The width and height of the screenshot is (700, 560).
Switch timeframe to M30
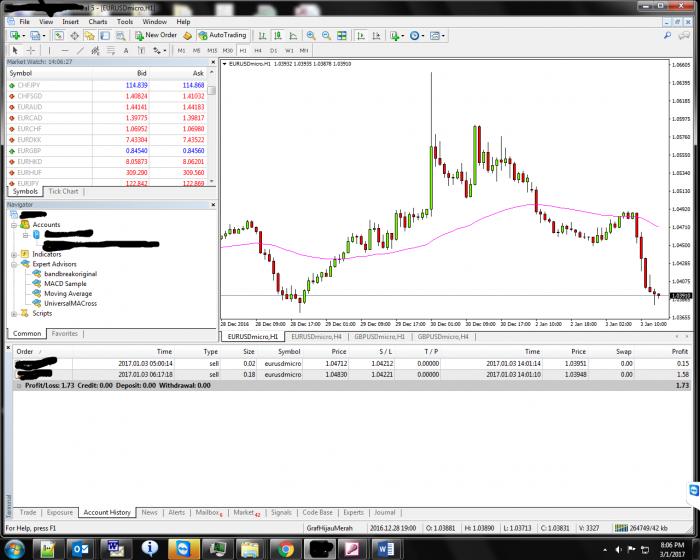click(x=228, y=50)
